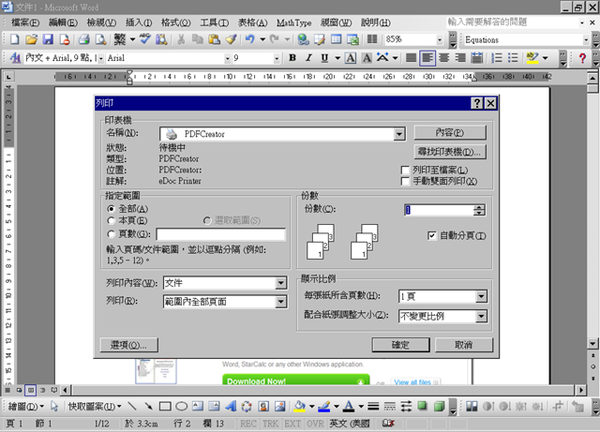Image resolution: width=600 pixels, height=432 pixels.
Task: Enable 列印至檔案(L) checkbox
Action: click(x=405, y=170)
